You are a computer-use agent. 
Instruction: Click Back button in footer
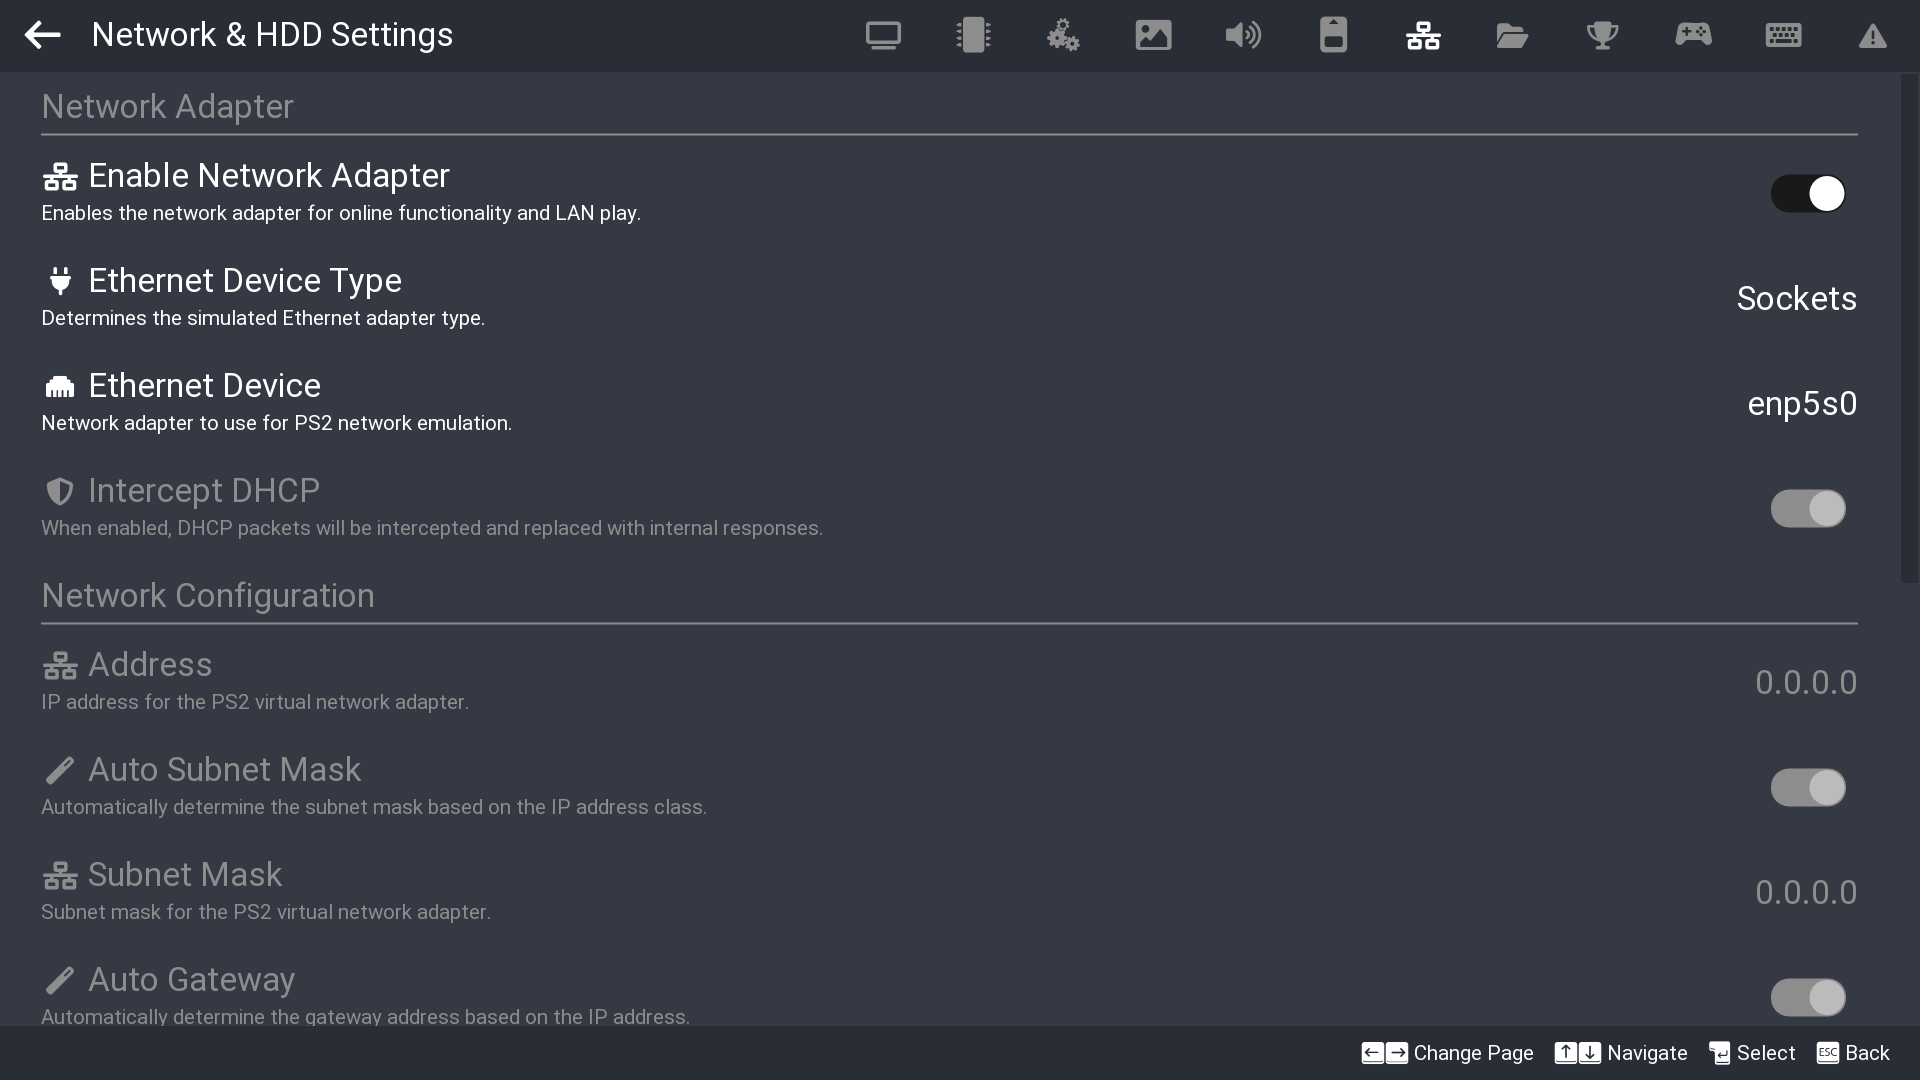(x=1853, y=1053)
